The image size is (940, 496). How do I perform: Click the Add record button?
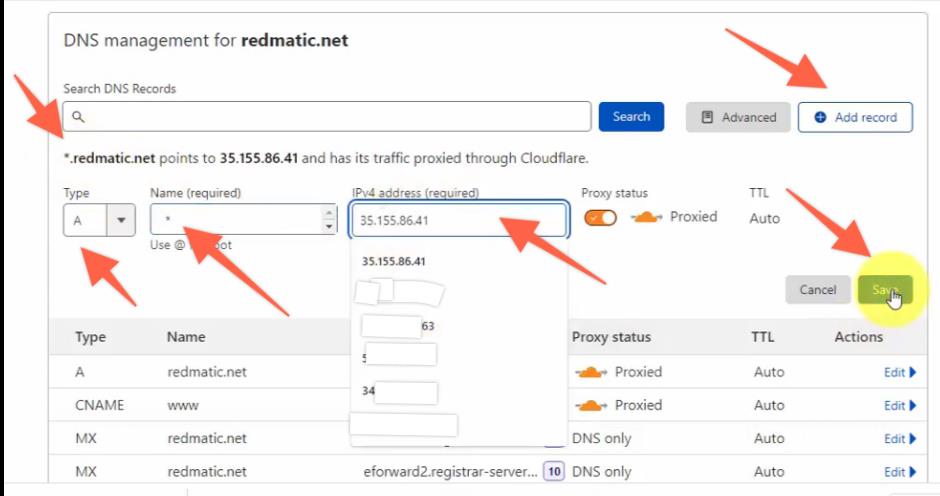[x=855, y=117]
